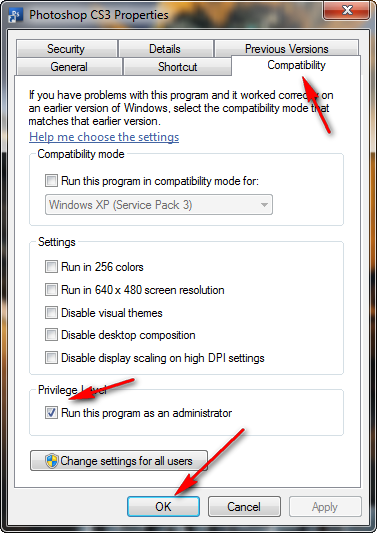Check Disable display scaling on high DPI
The height and width of the screenshot is (533, 377).
tap(51, 358)
